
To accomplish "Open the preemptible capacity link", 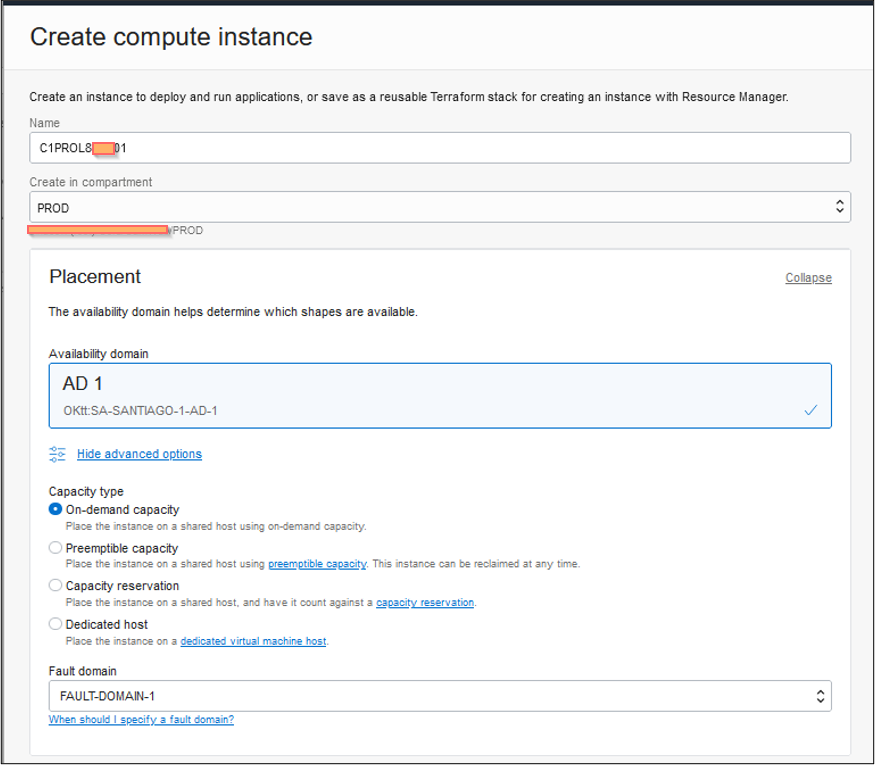I will pos(317,564).
